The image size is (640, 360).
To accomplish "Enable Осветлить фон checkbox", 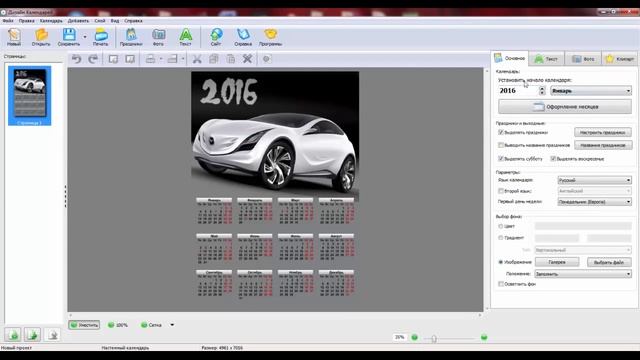I will coord(501,284).
